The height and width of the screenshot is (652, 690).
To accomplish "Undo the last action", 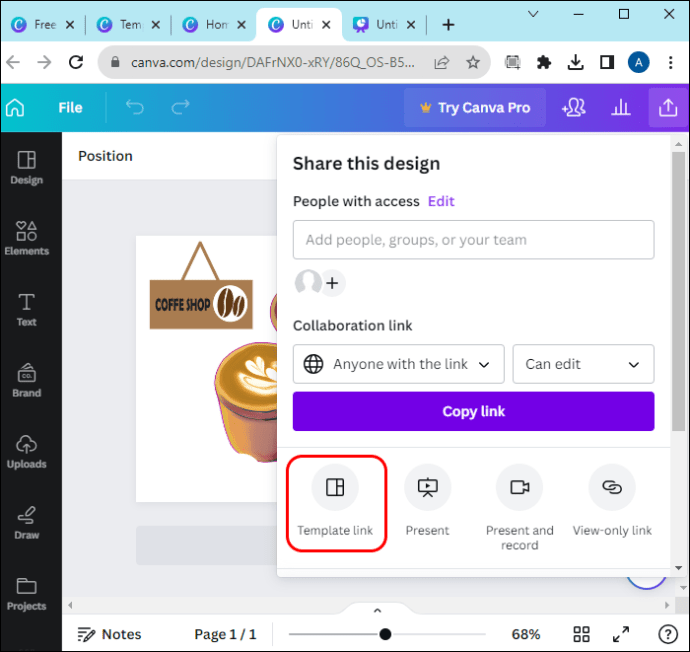I will (x=135, y=107).
